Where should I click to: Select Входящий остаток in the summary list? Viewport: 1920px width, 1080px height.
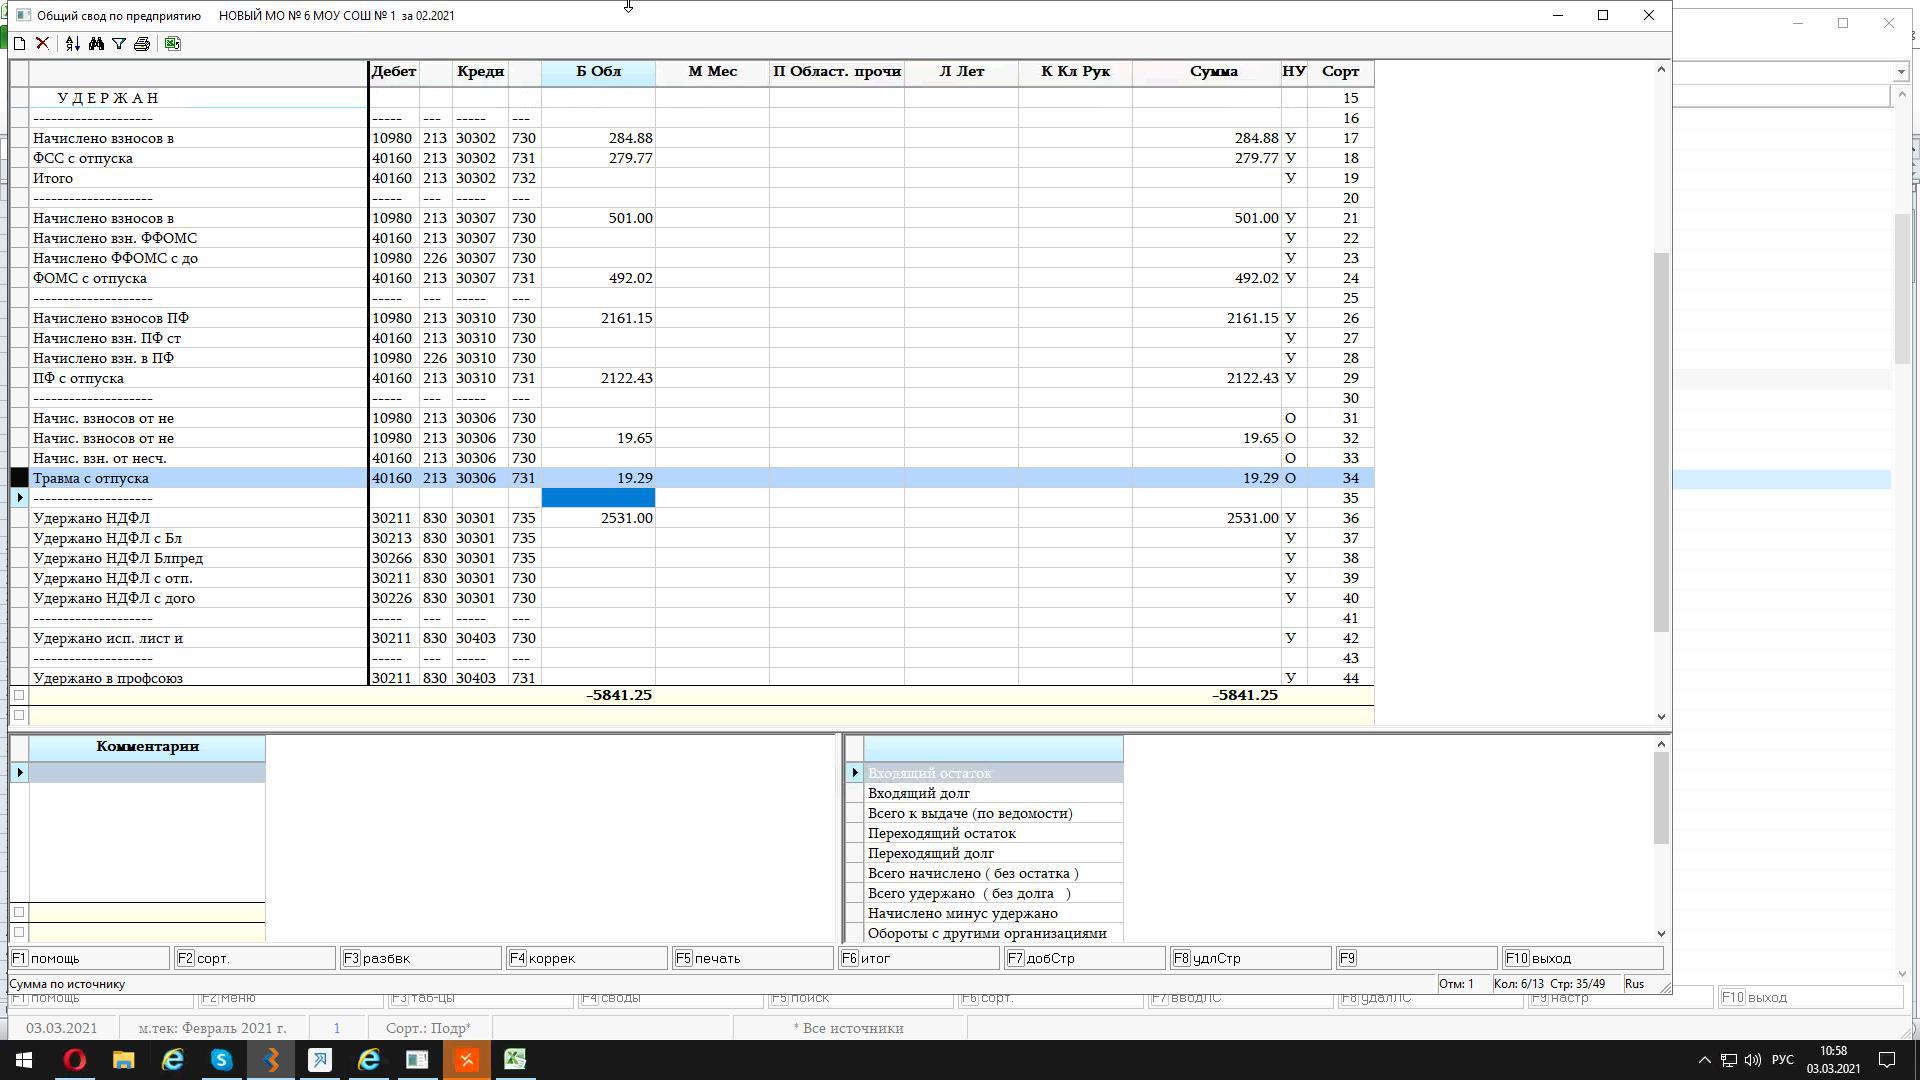tap(993, 773)
